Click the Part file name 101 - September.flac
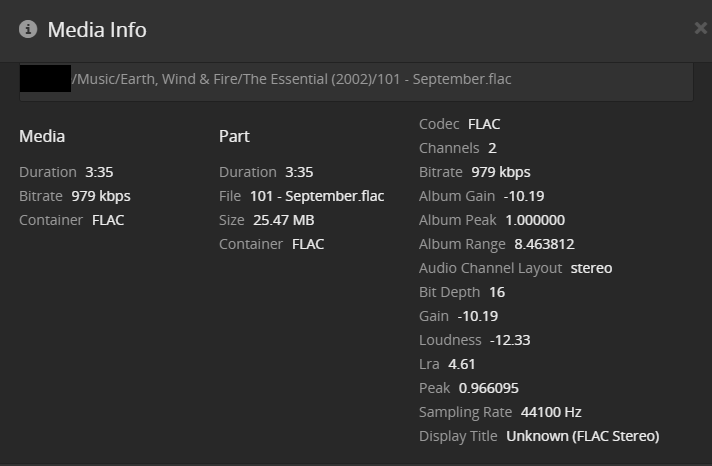This screenshot has width=712, height=466. (x=317, y=196)
